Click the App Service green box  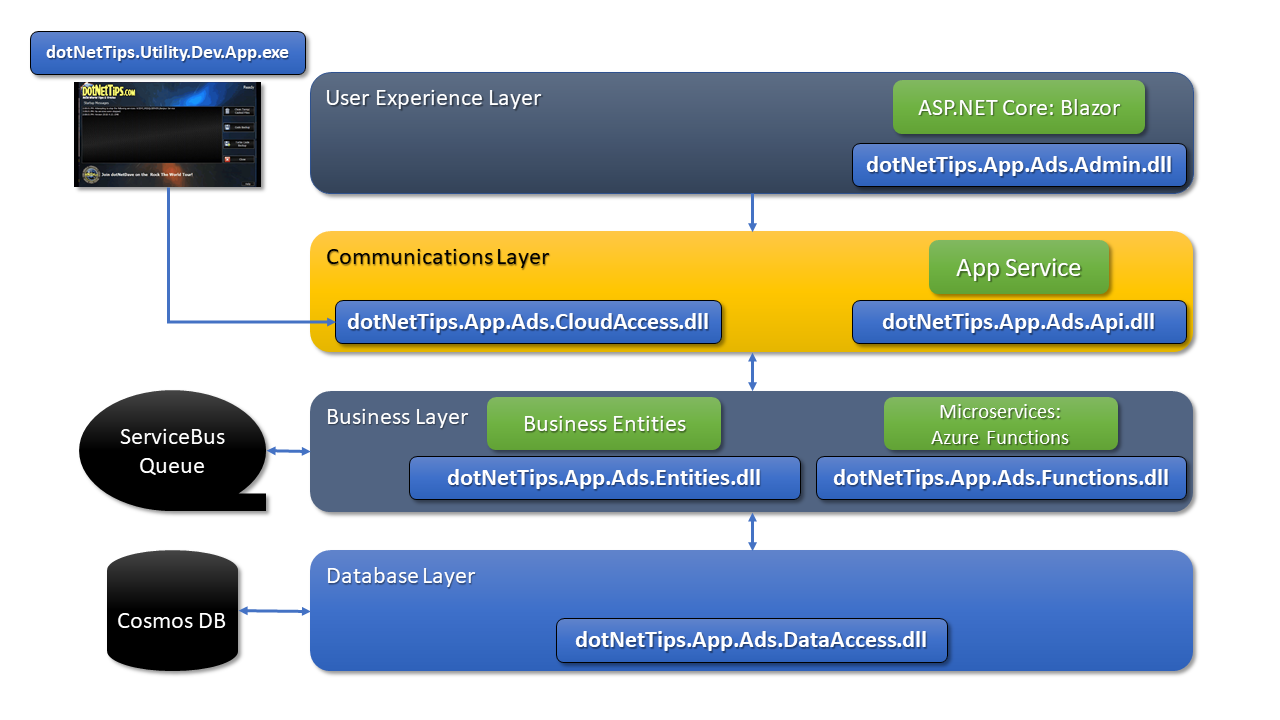tap(1018, 268)
